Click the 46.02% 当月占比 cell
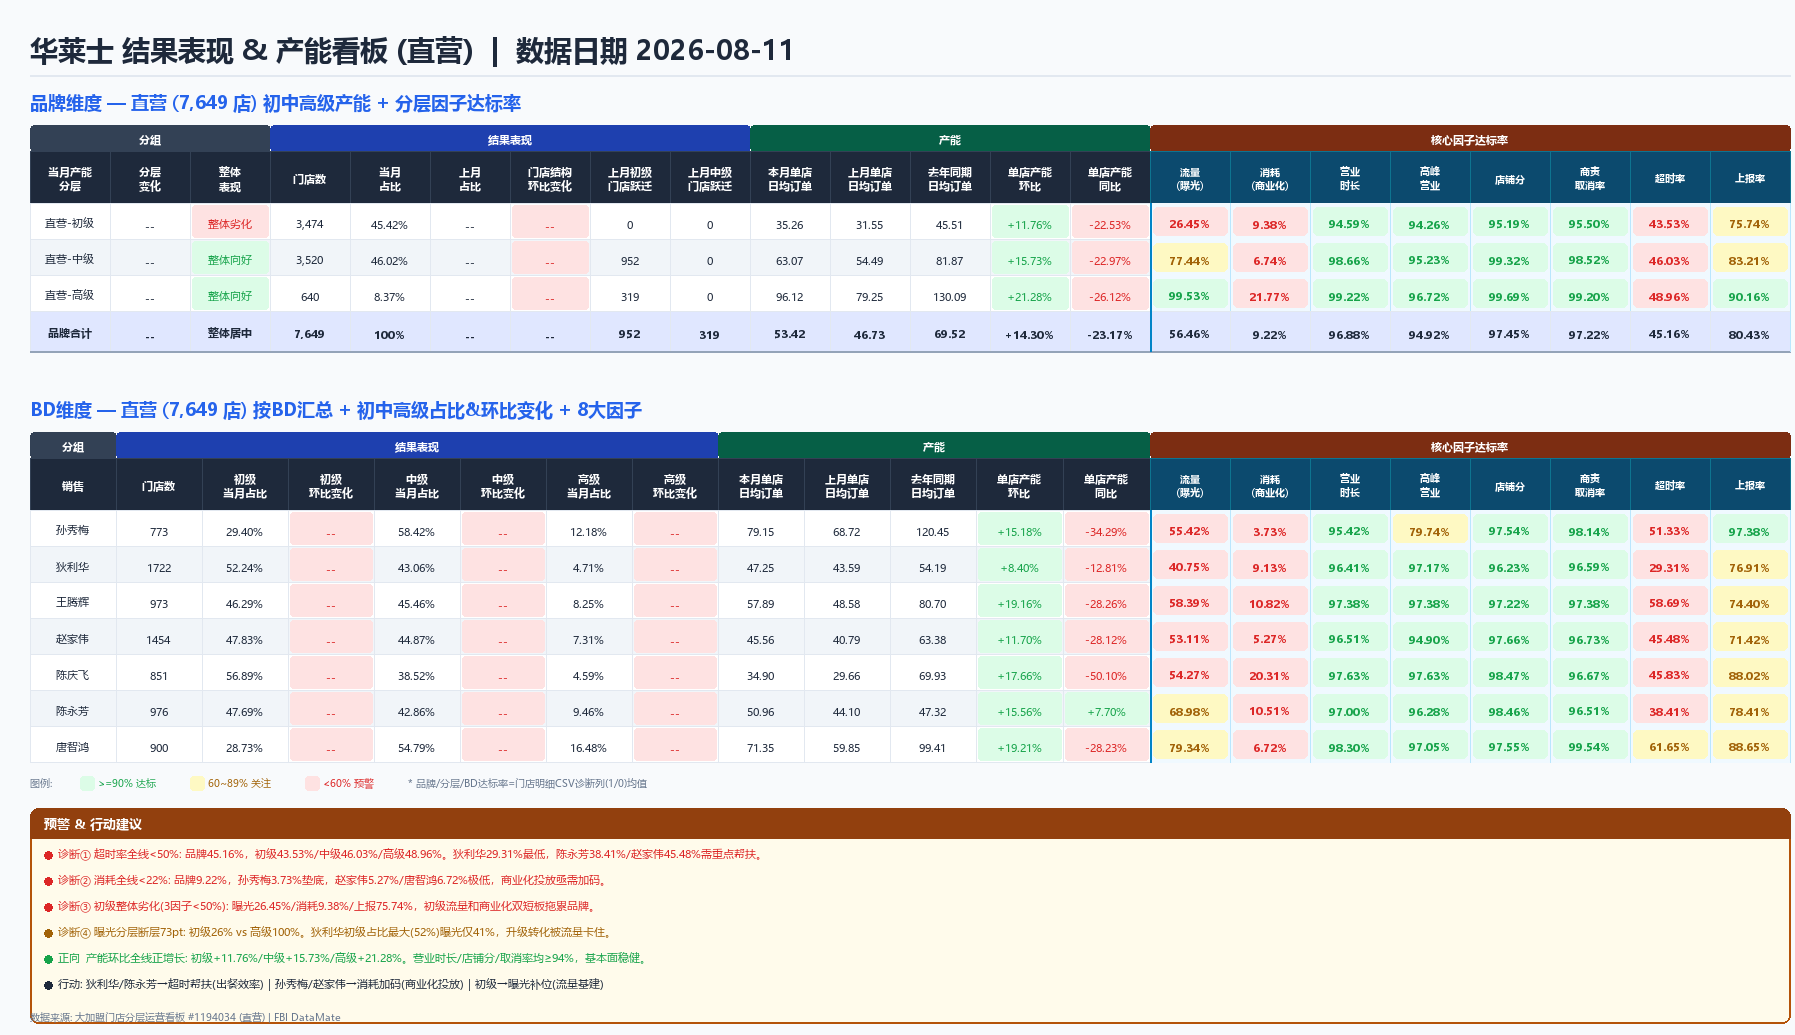This screenshot has width=1795, height=1035. [390, 261]
